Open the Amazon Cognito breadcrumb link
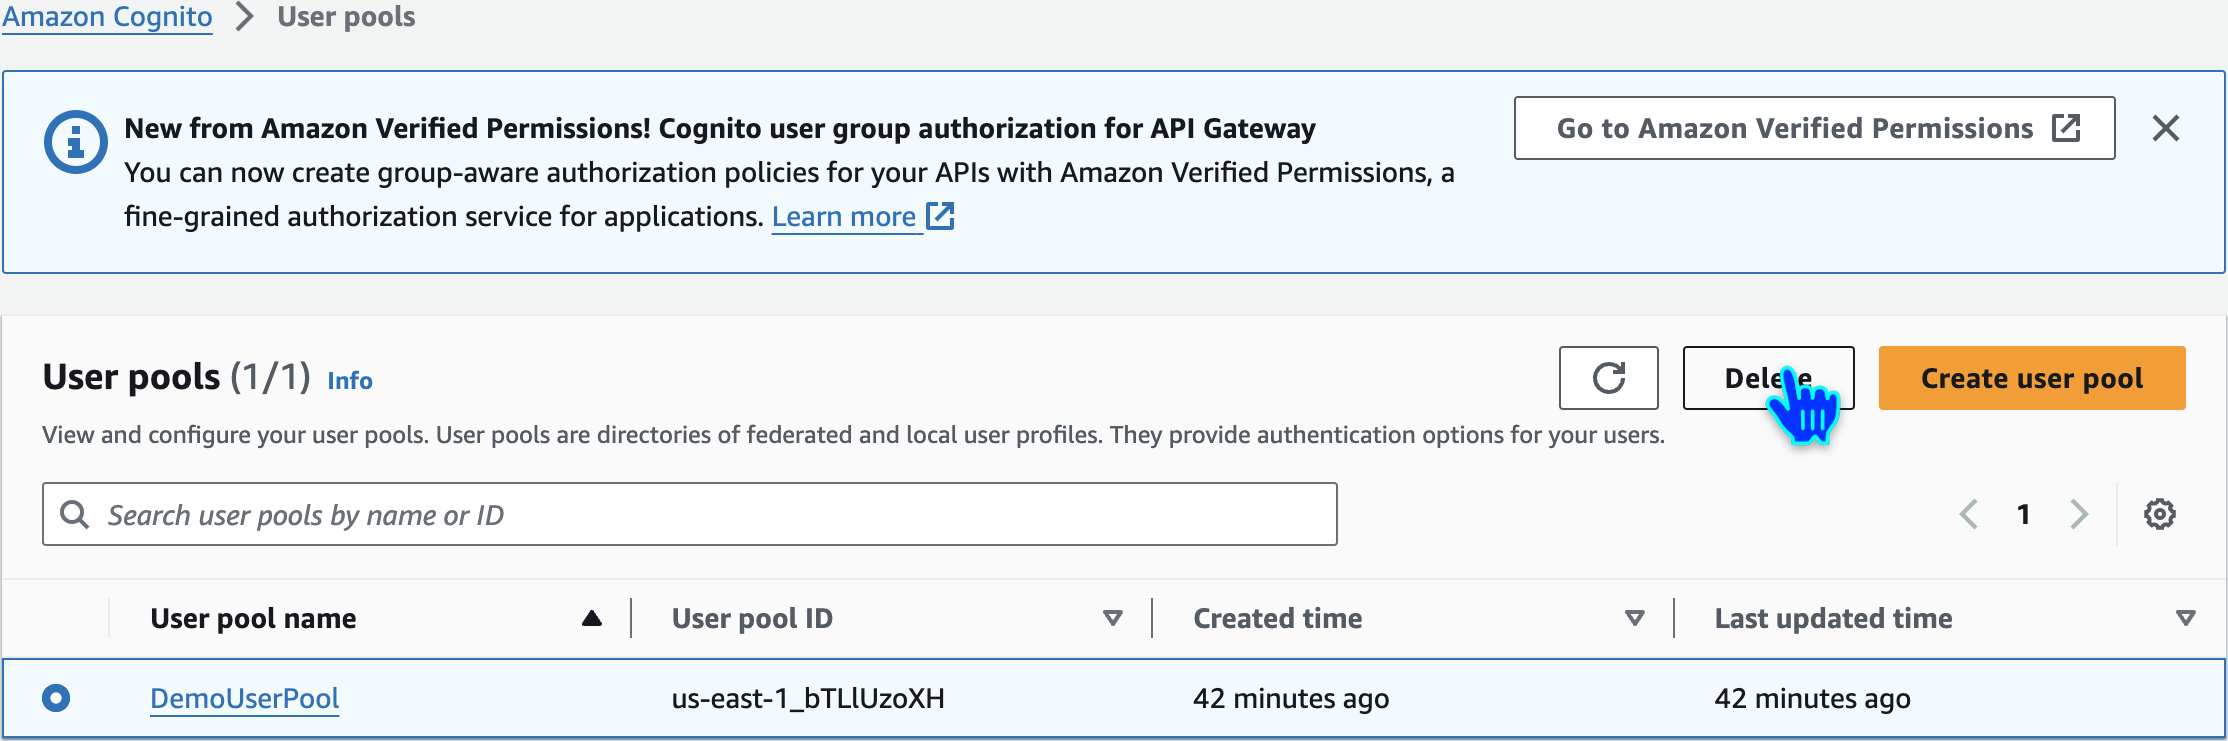The image size is (2228, 741). point(107,17)
